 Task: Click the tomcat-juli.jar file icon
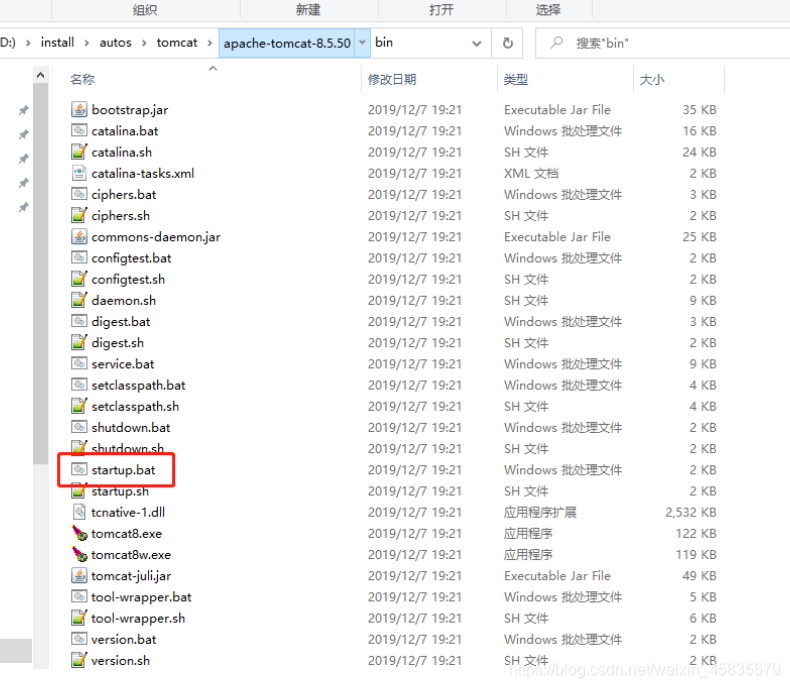79,575
